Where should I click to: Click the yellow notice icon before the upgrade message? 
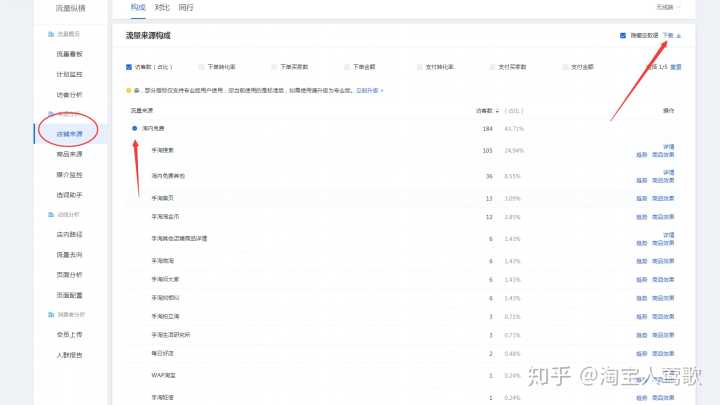(x=129, y=90)
